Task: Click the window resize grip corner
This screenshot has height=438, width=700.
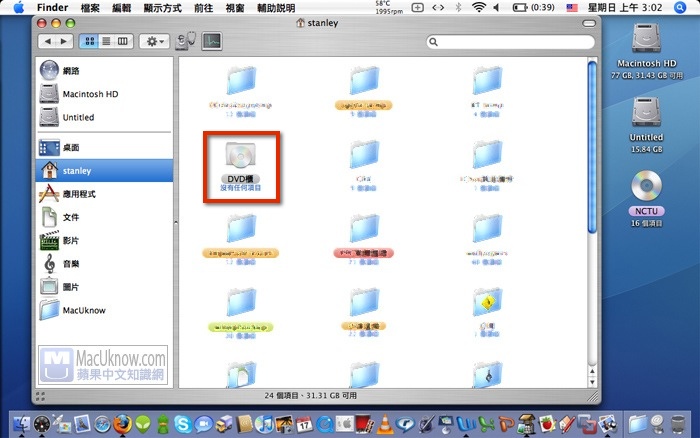Action: click(592, 396)
